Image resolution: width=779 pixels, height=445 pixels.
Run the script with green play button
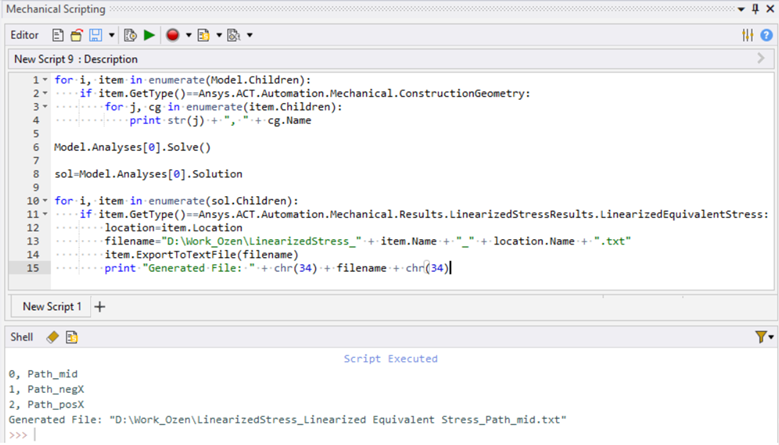149,35
